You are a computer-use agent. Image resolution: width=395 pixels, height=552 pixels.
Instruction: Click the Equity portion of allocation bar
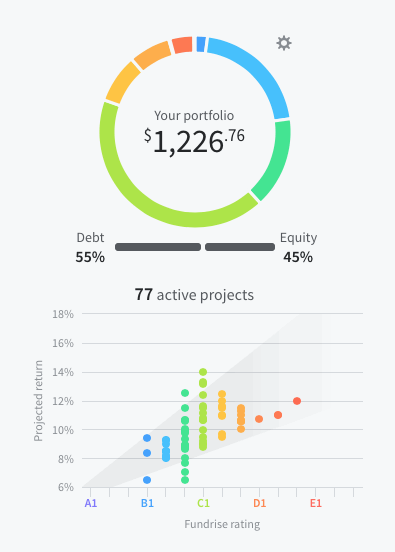(240, 247)
